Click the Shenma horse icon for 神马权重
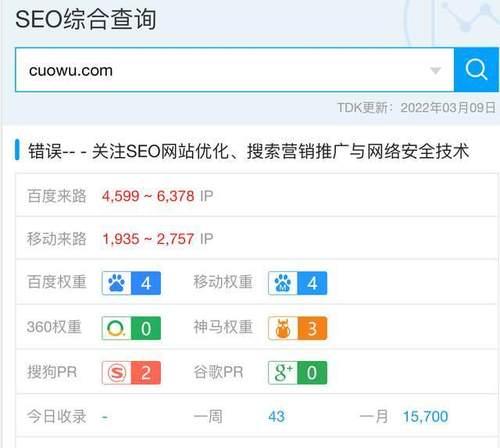This screenshot has height=448, width=500. (x=283, y=328)
